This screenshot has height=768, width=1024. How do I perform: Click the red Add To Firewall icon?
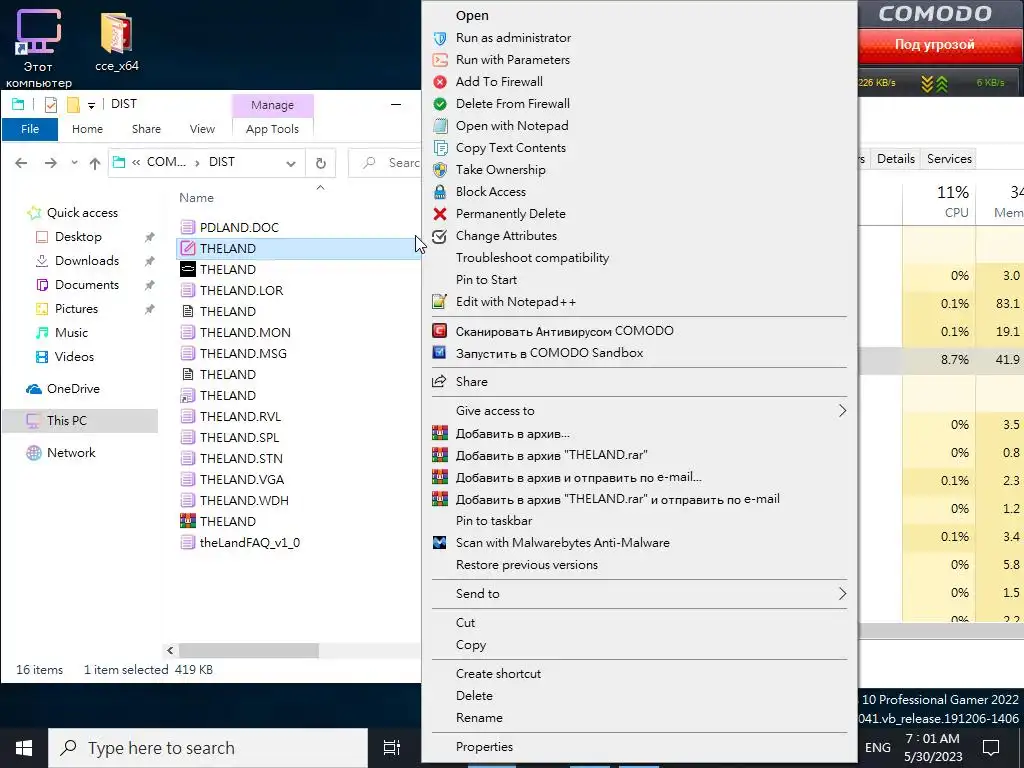[440, 82]
